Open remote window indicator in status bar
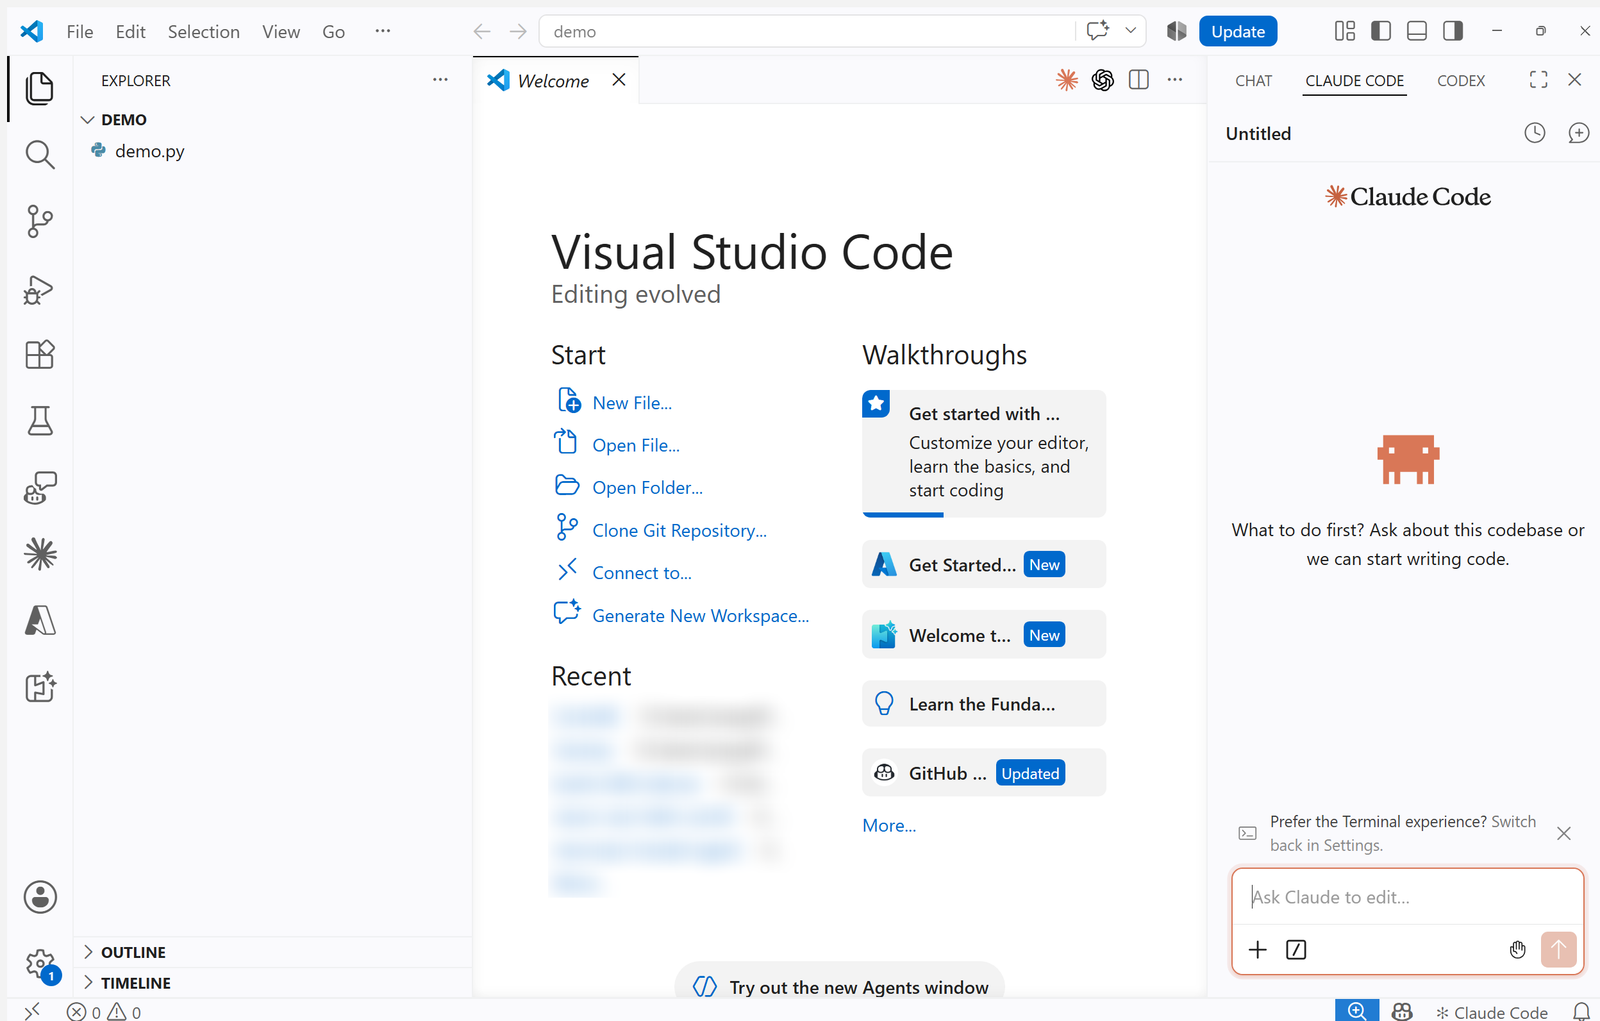 (32, 1011)
